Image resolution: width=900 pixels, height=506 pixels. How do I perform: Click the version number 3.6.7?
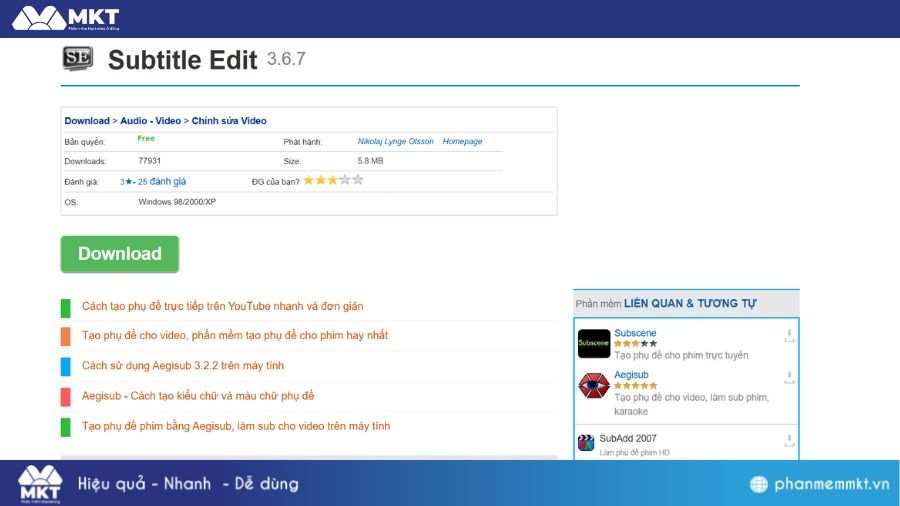286,59
